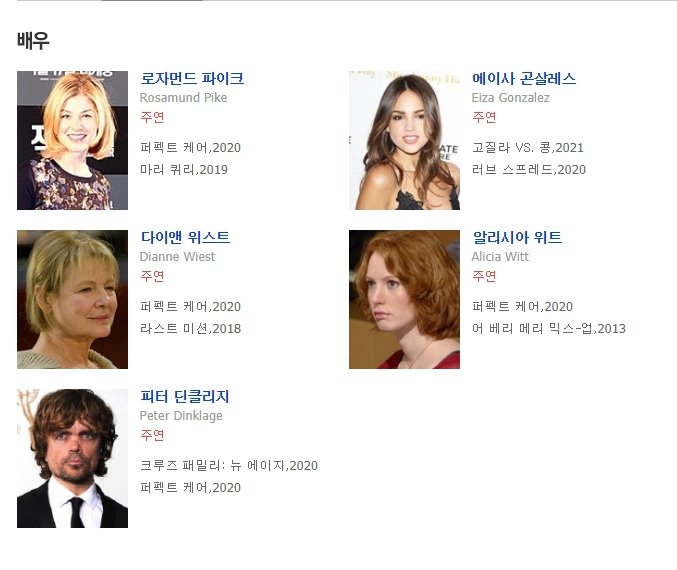Select the English name Rosamund Pike
Viewport: 677px width, 570px height.
tap(183, 98)
